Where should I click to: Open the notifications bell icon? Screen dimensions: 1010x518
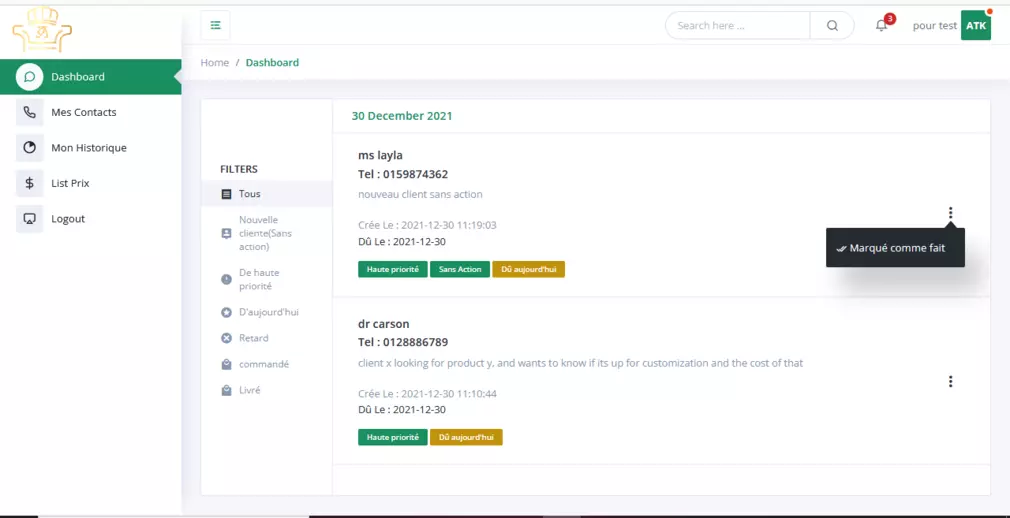tap(881, 26)
